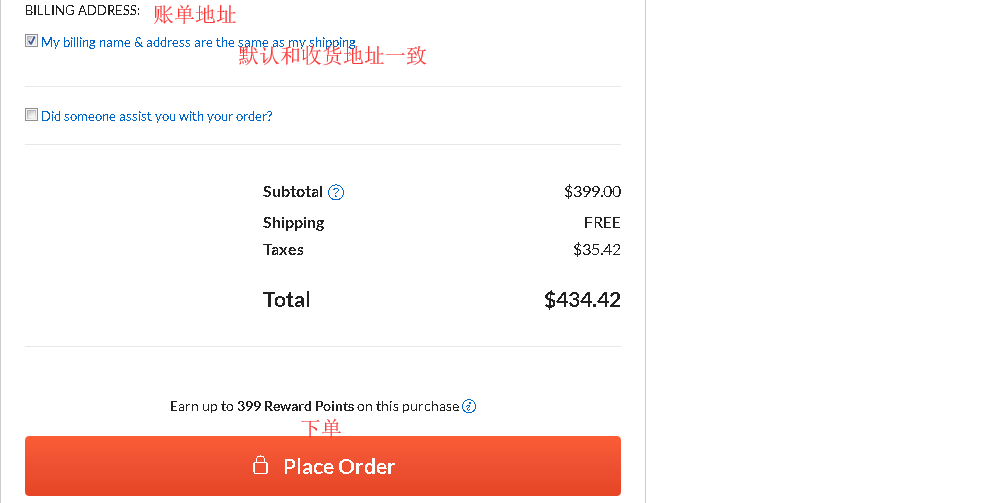
Task: Select the $399.00 subtotal amount
Action: point(592,191)
